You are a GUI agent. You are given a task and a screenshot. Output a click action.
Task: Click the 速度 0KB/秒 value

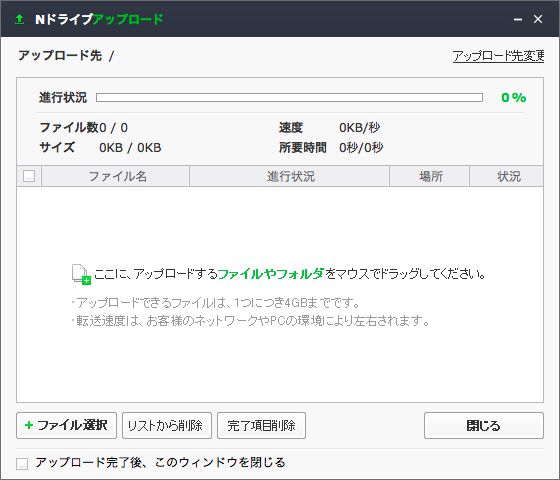click(360, 128)
